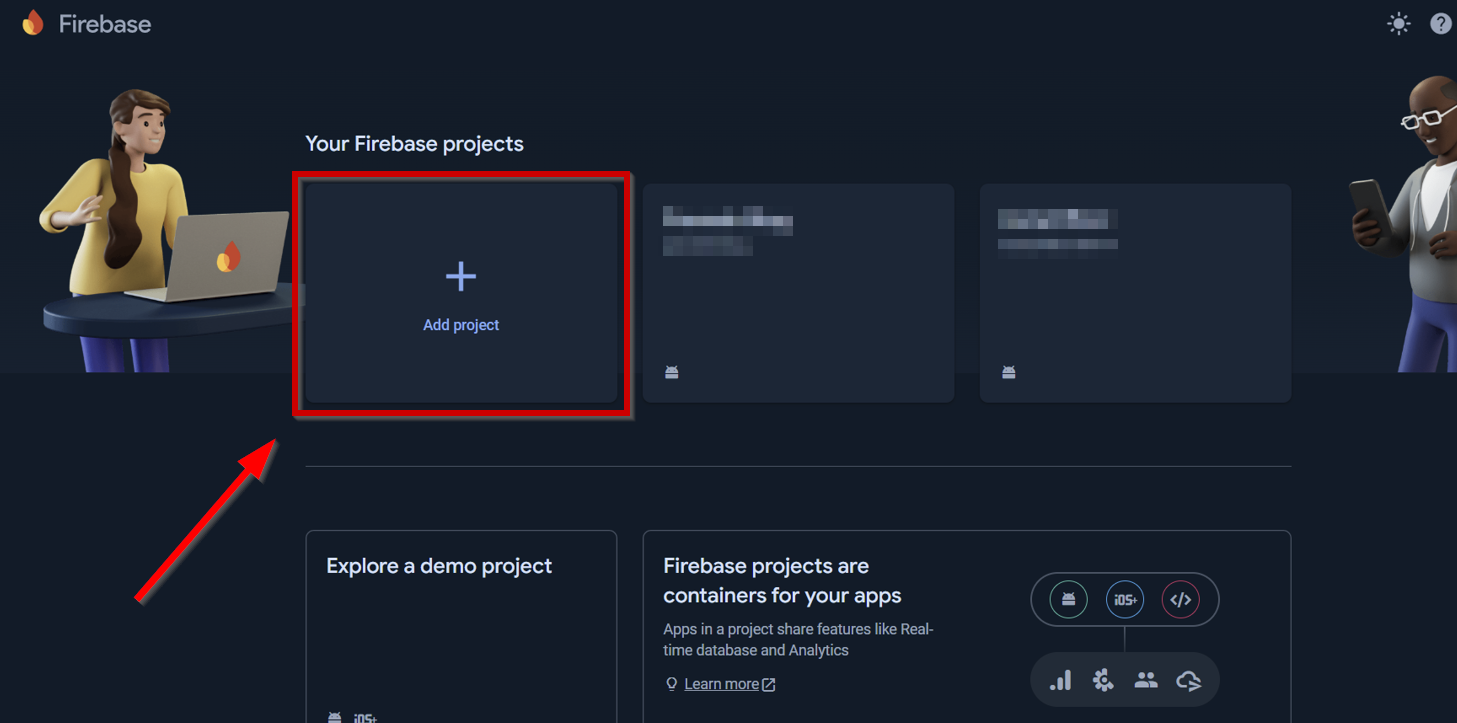Click the Analytics bar chart icon
1457x723 pixels.
coord(1059,680)
